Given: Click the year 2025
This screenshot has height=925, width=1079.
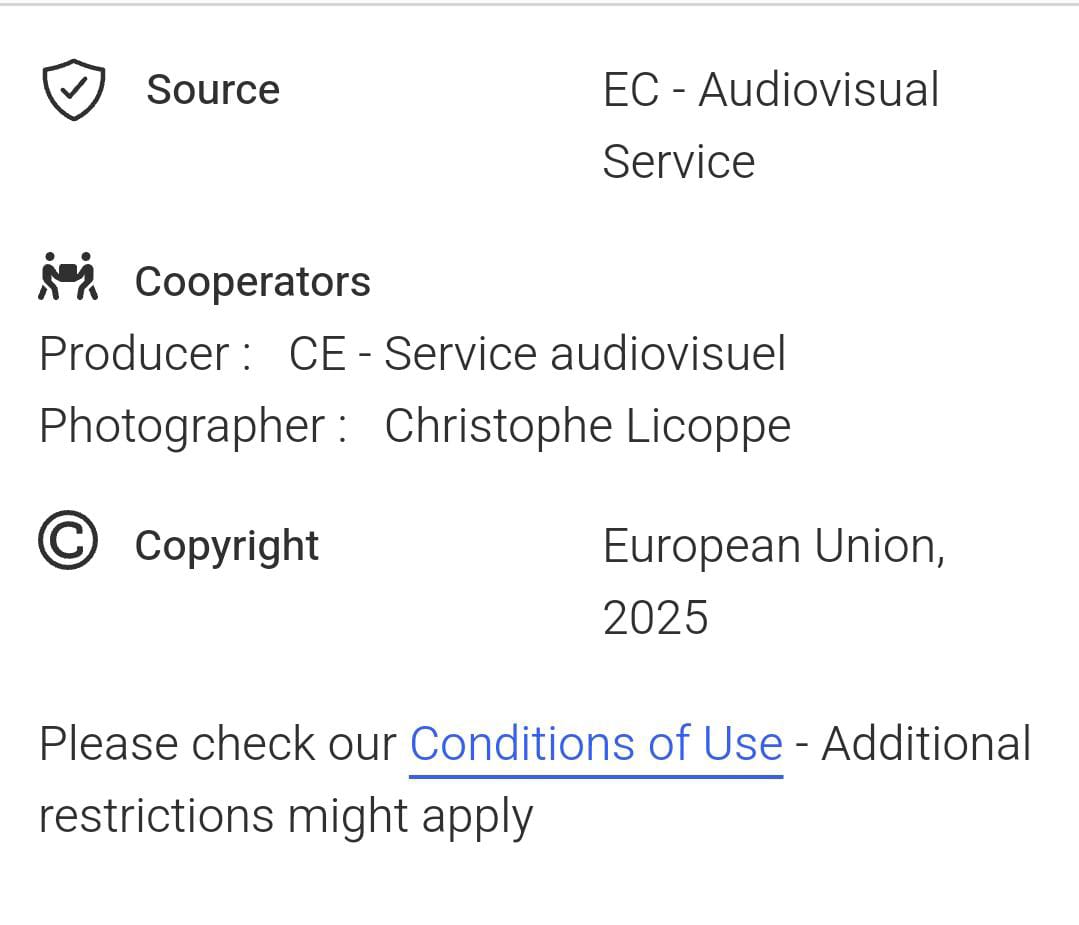Looking at the screenshot, I should (655, 618).
